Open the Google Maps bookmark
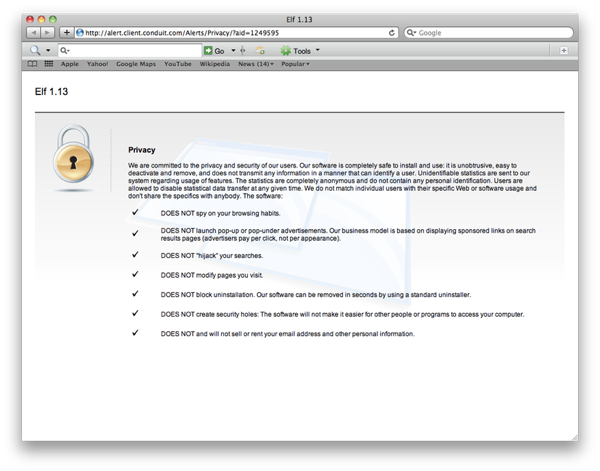 (136, 64)
